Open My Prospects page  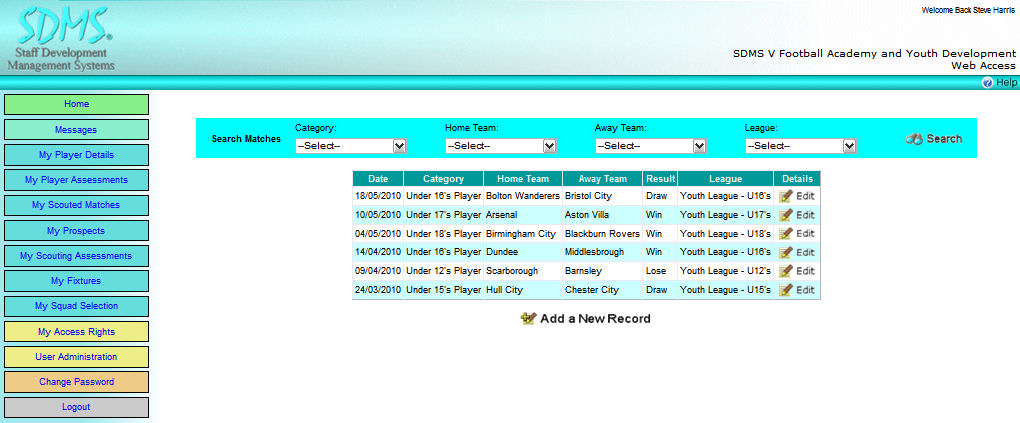pyautogui.click(x=76, y=230)
